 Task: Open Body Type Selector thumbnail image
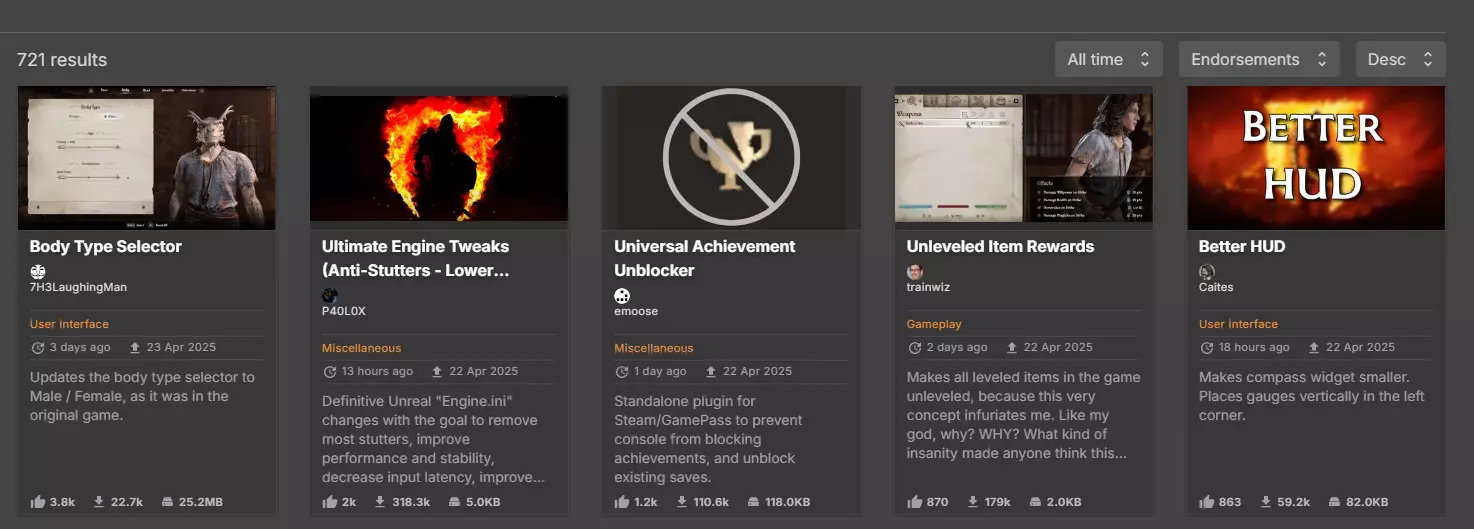[x=147, y=158]
